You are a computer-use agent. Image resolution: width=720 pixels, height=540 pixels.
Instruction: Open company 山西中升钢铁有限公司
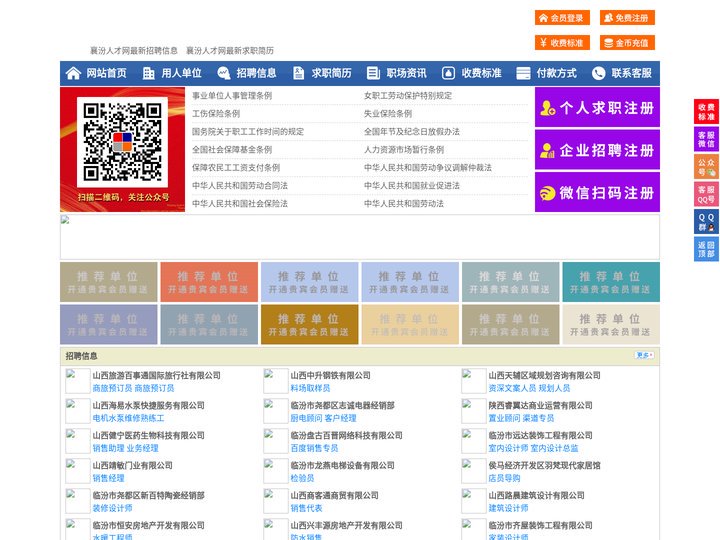pyautogui.click(x=331, y=375)
